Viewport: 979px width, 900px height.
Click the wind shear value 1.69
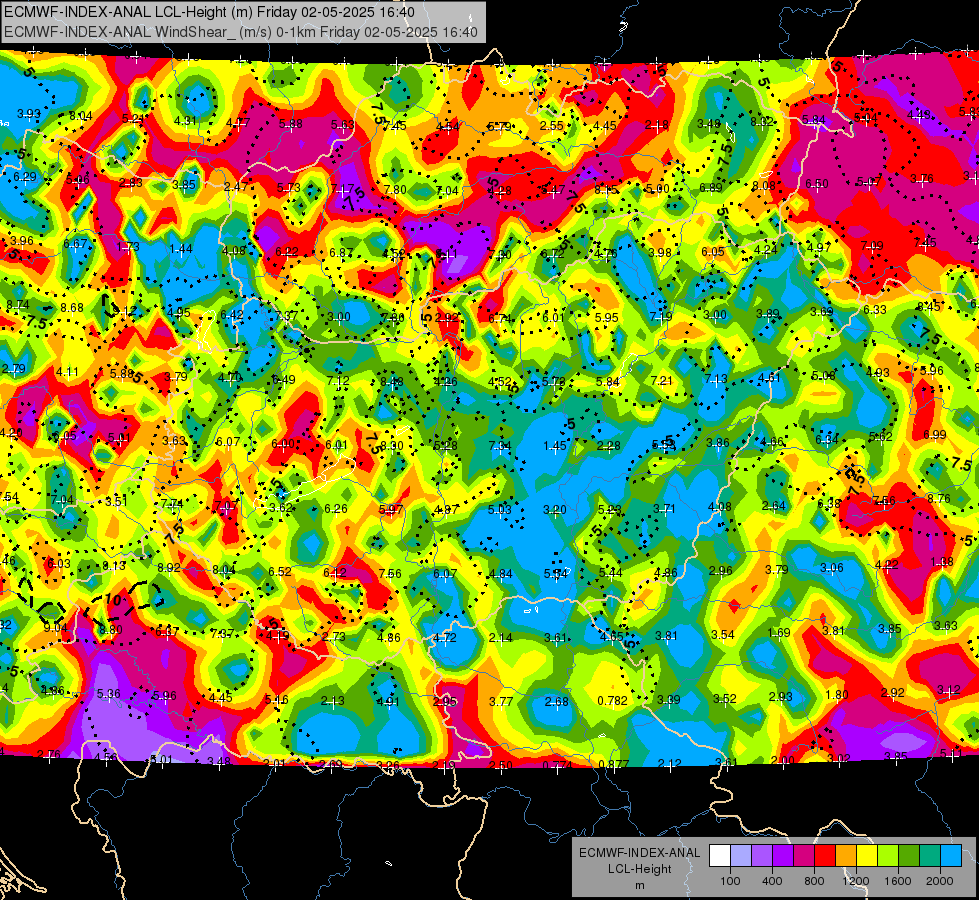coord(779,632)
